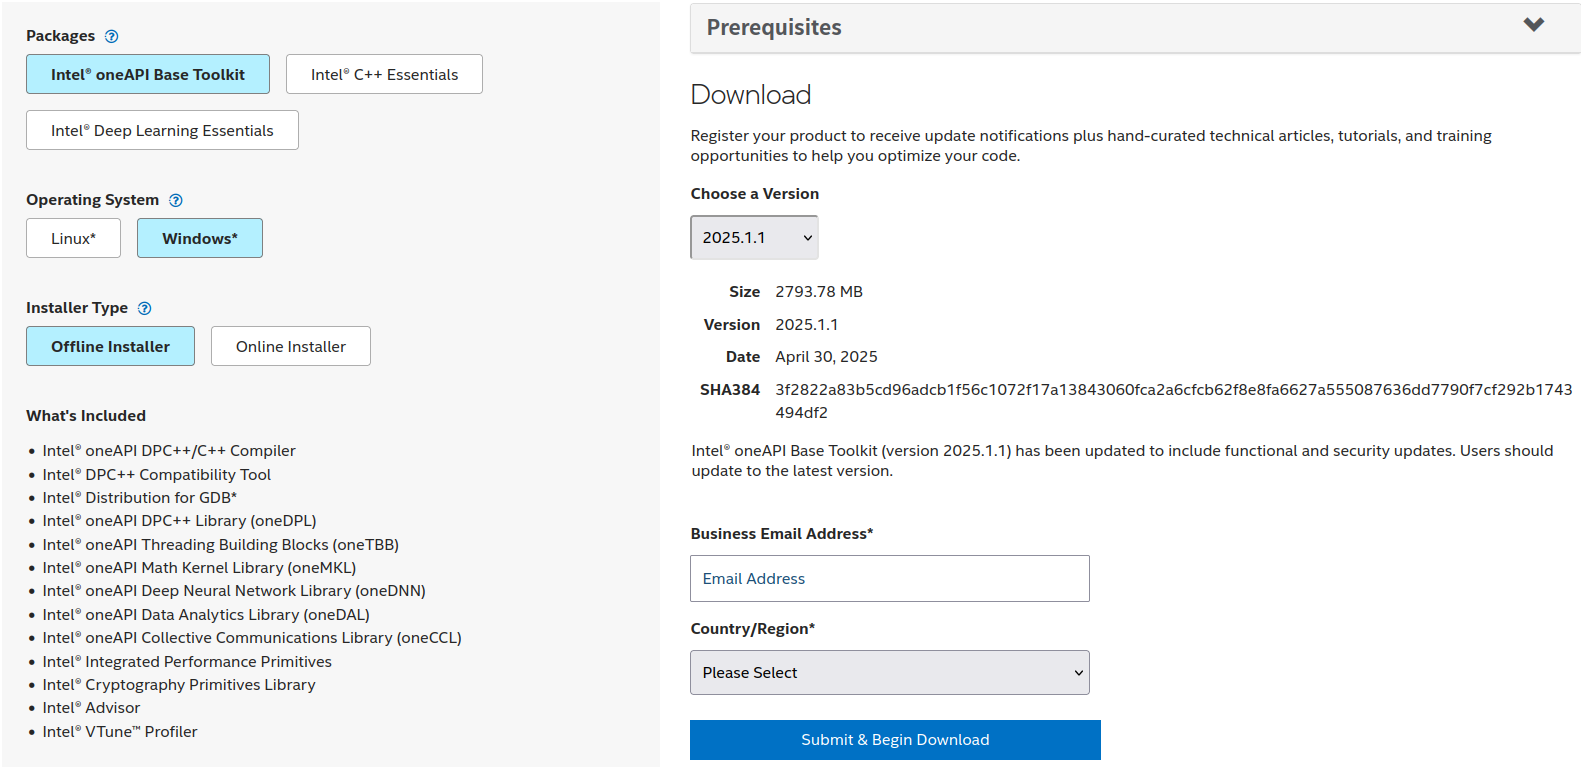The image size is (1581, 768).
Task: Click the SHA384 hash value text
Action: click(1173, 401)
